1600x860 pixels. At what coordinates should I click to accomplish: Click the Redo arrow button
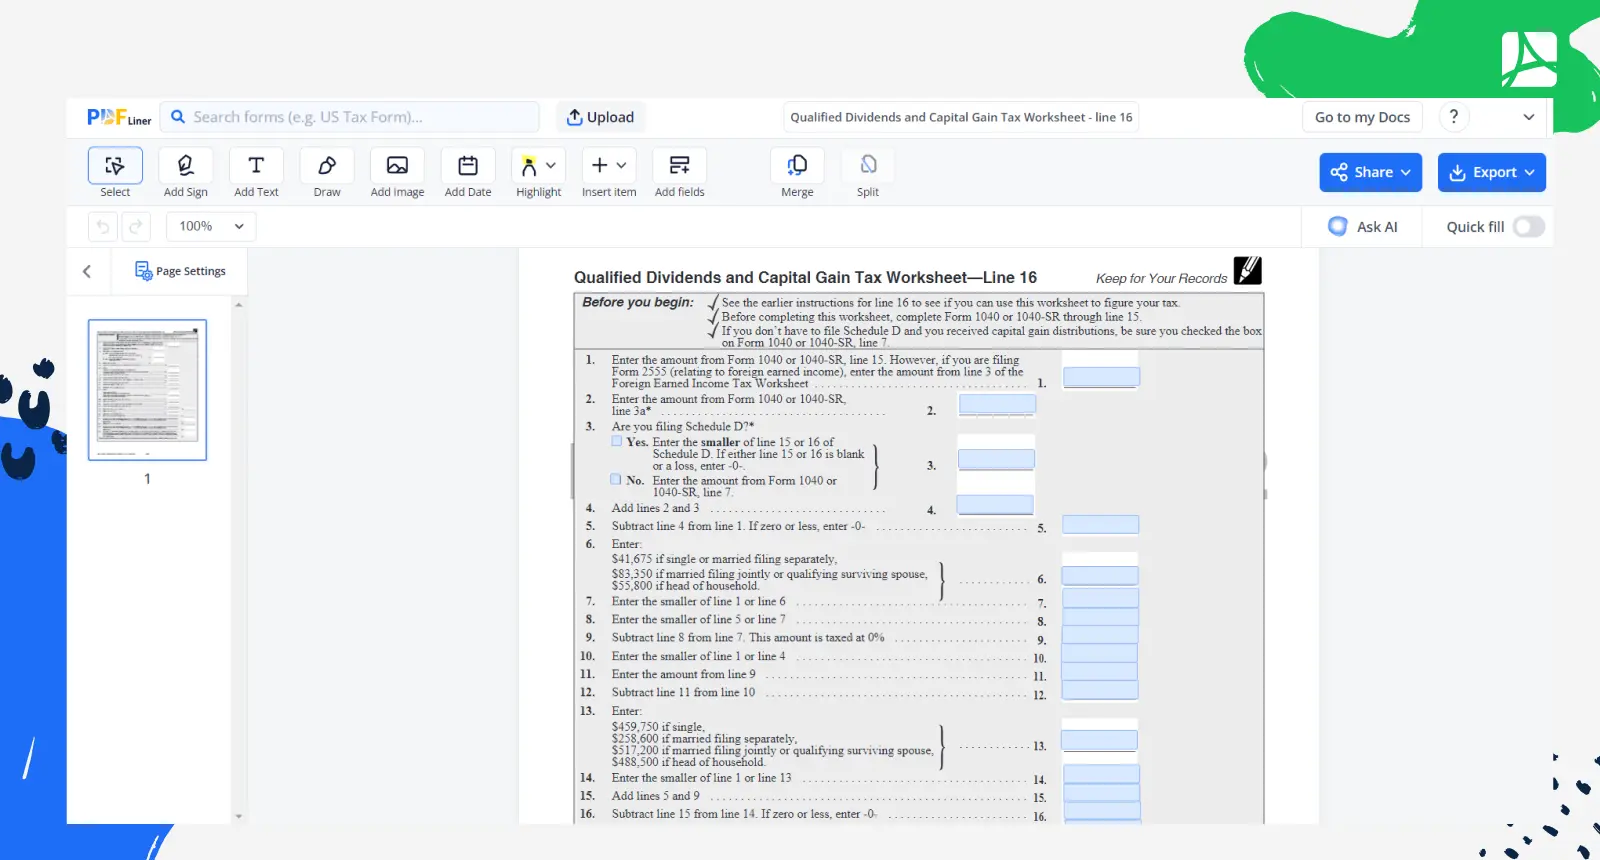(x=136, y=227)
